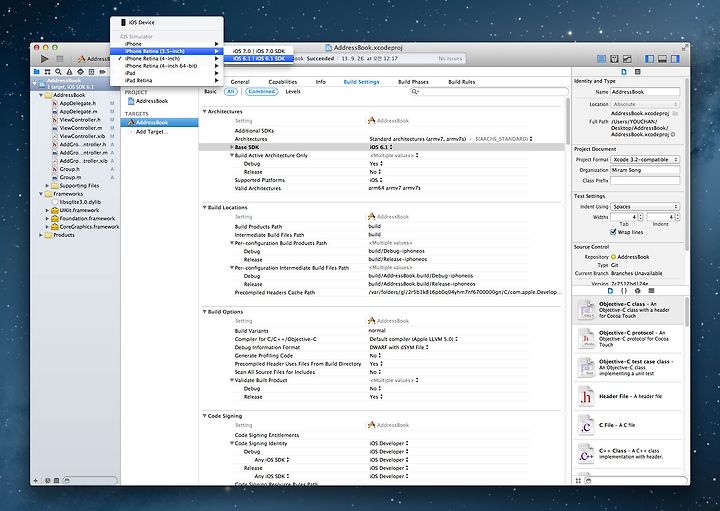Open the Symbol navigator
Screen dimensions: 720x511
[47, 72]
